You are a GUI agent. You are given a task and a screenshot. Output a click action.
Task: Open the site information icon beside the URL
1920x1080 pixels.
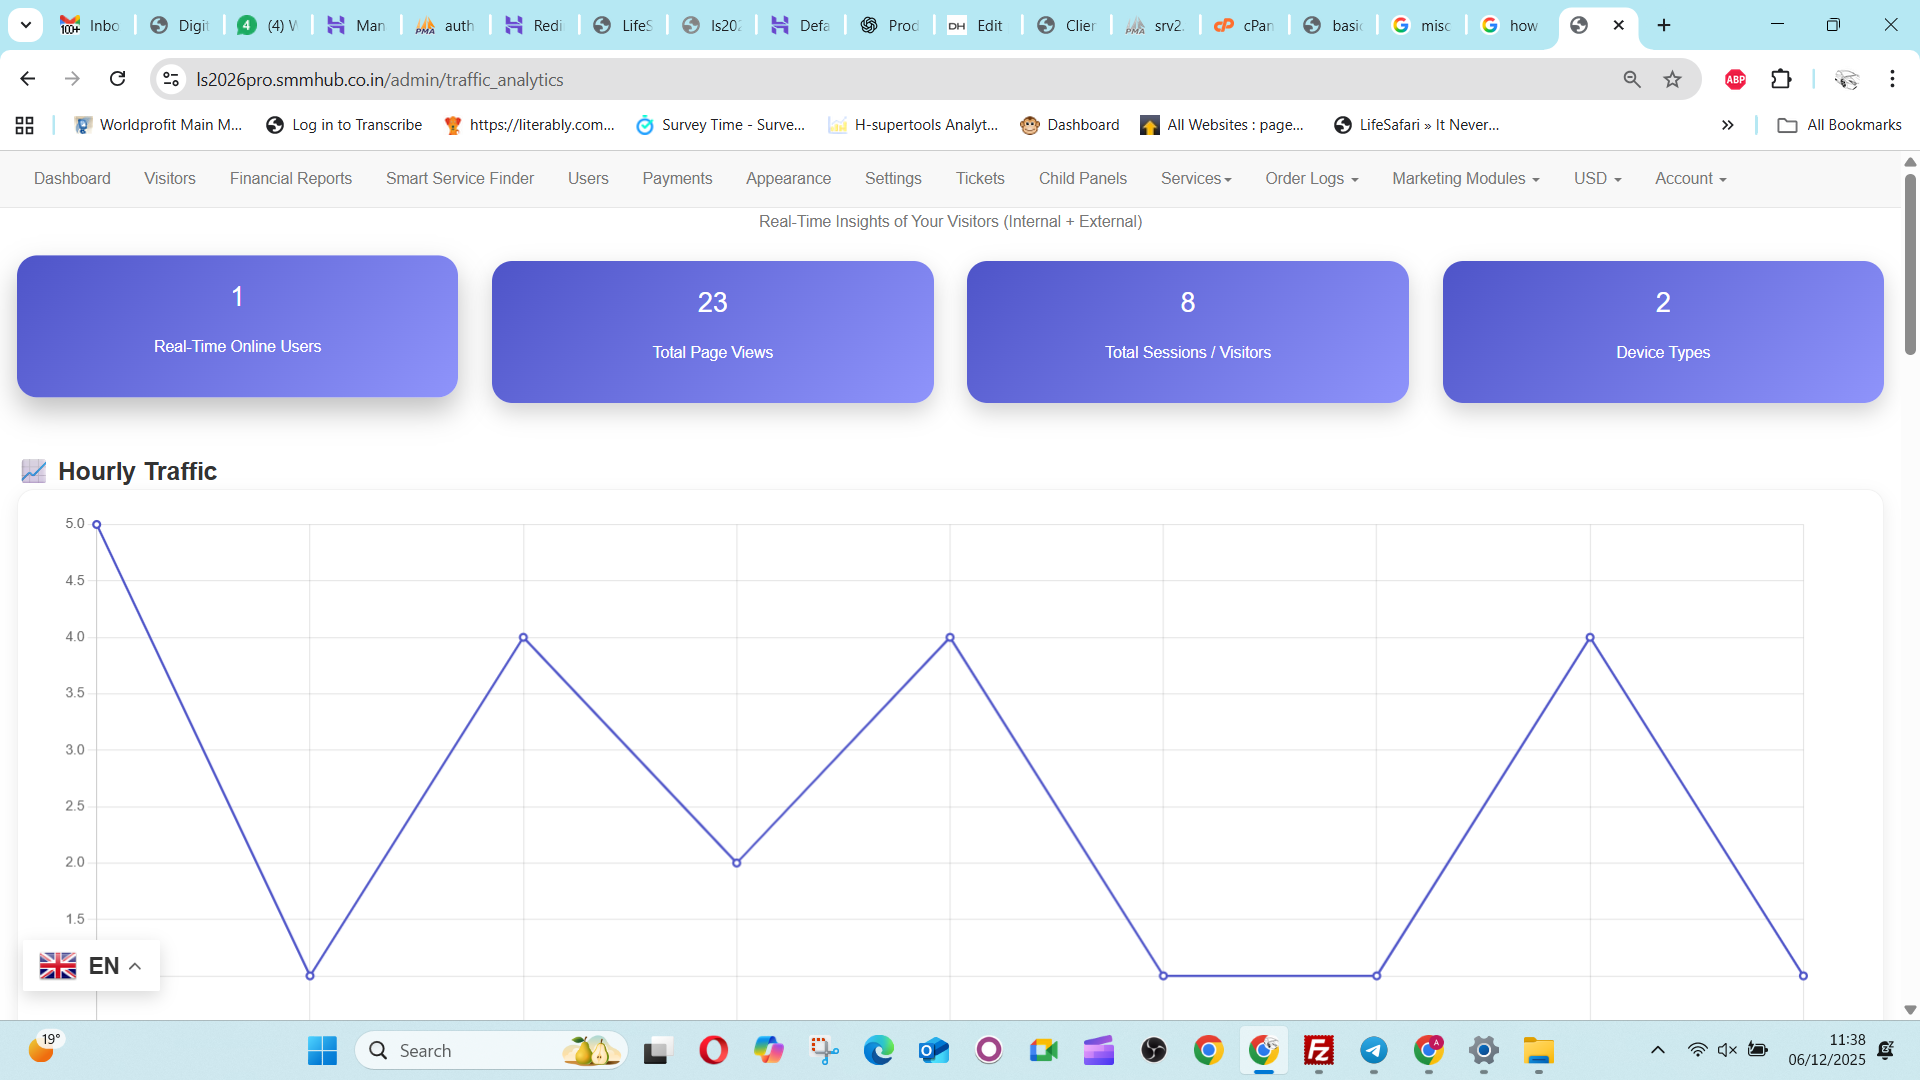pyautogui.click(x=171, y=79)
